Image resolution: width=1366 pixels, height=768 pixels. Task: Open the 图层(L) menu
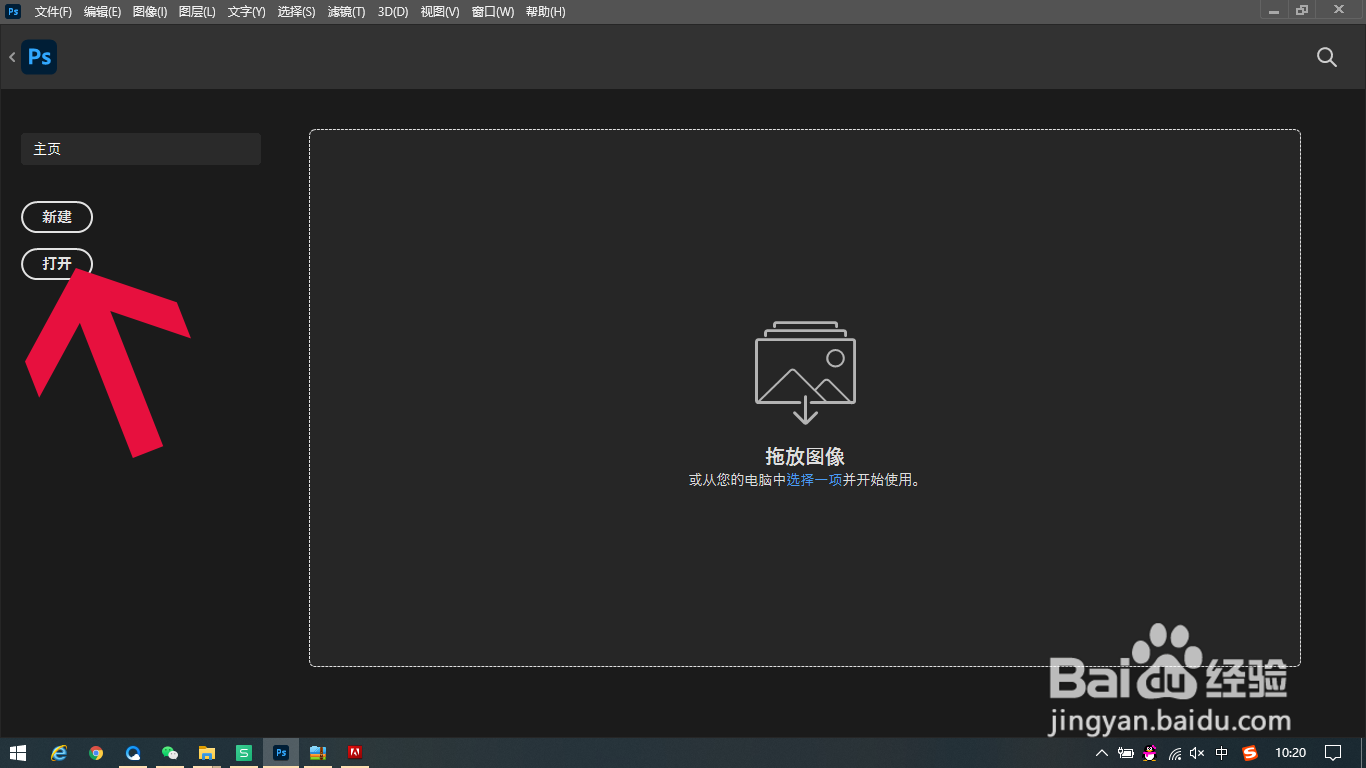click(x=197, y=12)
